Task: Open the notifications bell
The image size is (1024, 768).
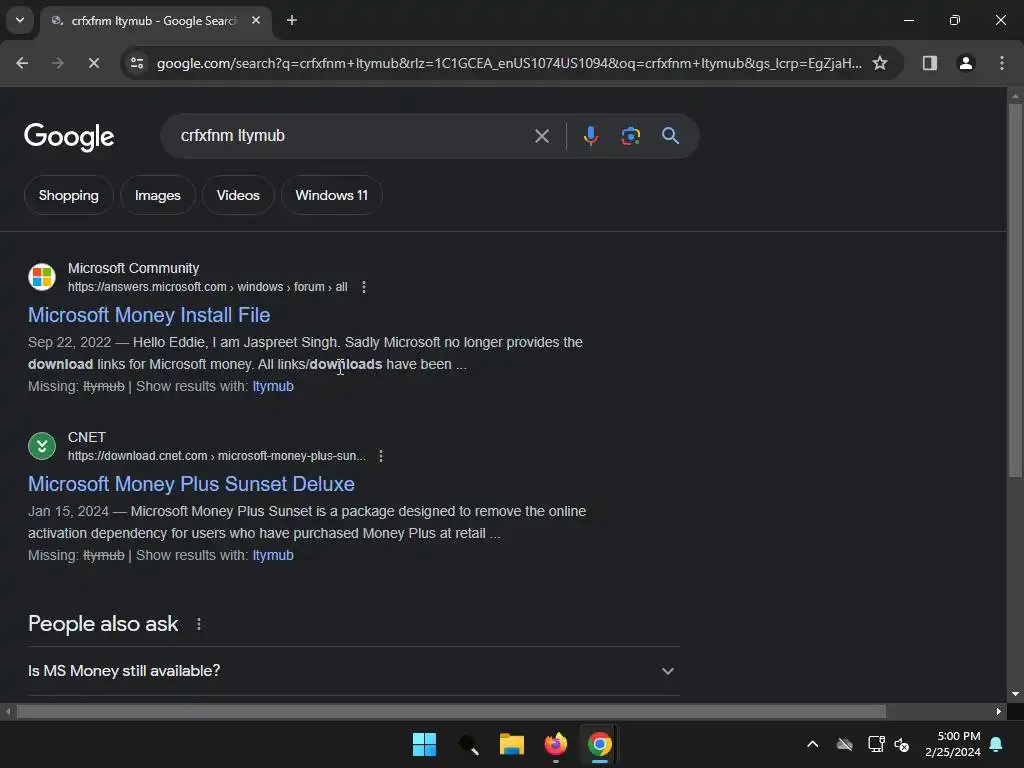Action: point(996,744)
